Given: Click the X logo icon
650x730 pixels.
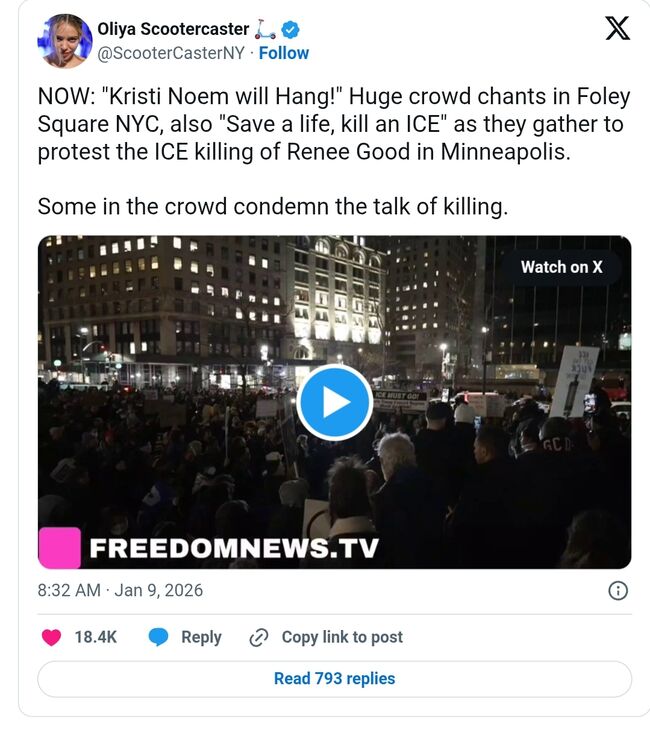Looking at the screenshot, I should click(618, 29).
